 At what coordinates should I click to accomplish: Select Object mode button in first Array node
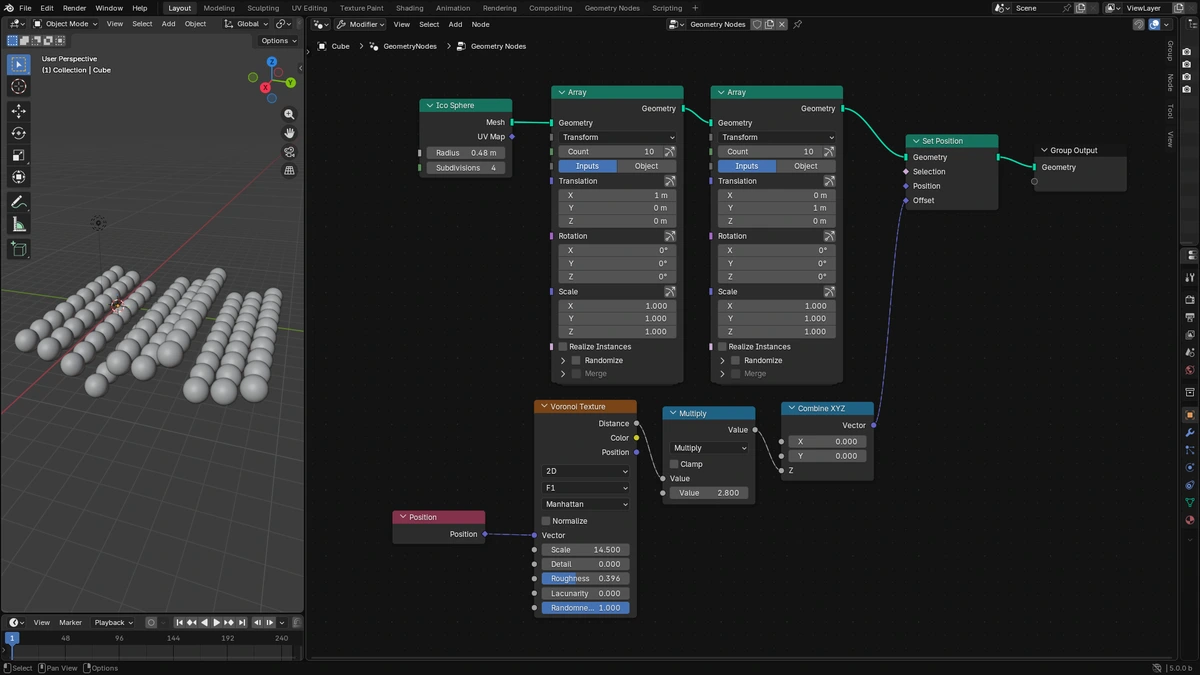click(646, 166)
